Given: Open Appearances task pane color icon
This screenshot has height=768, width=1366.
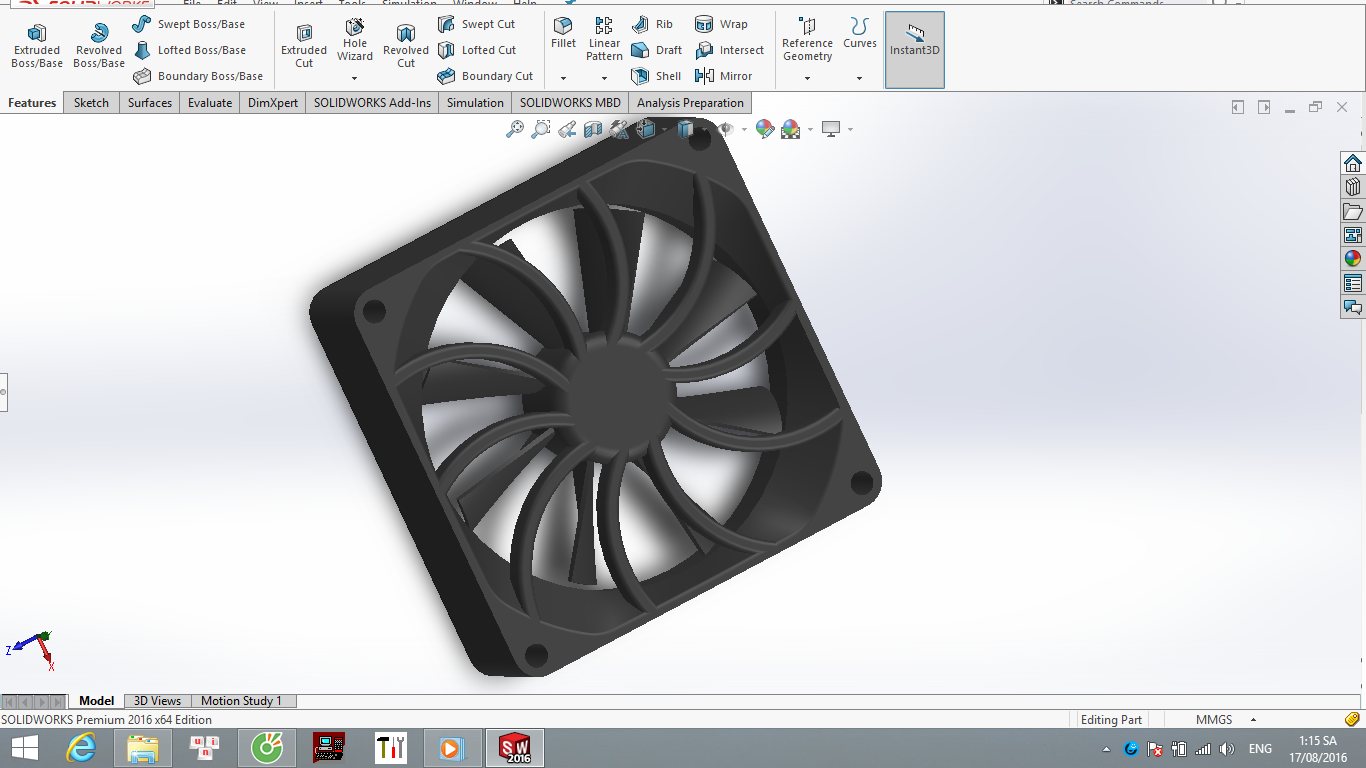Looking at the screenshot, I should click(1353, 259).
